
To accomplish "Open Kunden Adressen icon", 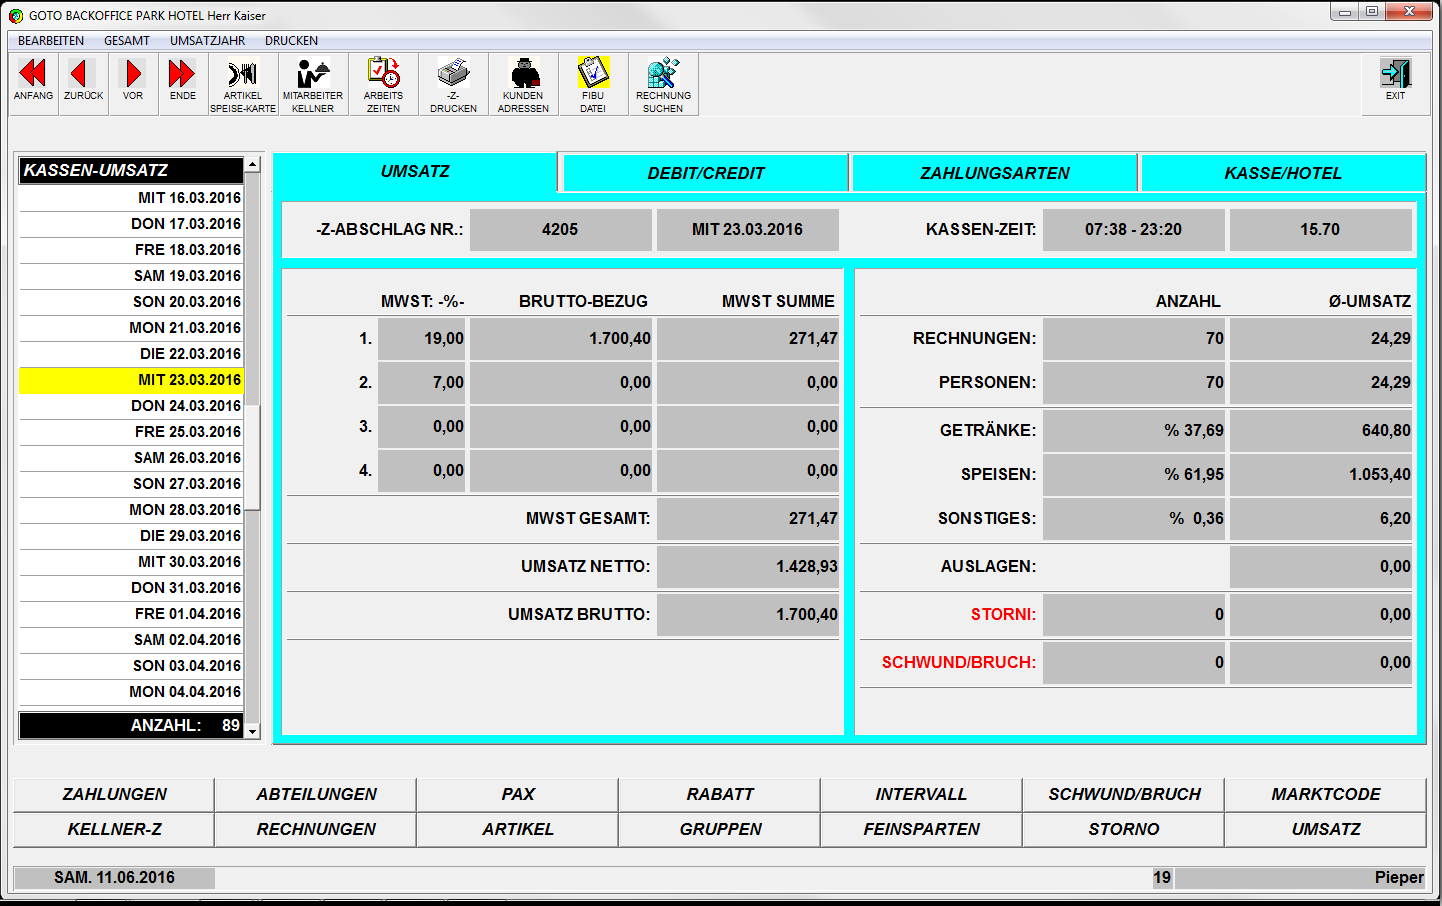I will tap(523, 84).
